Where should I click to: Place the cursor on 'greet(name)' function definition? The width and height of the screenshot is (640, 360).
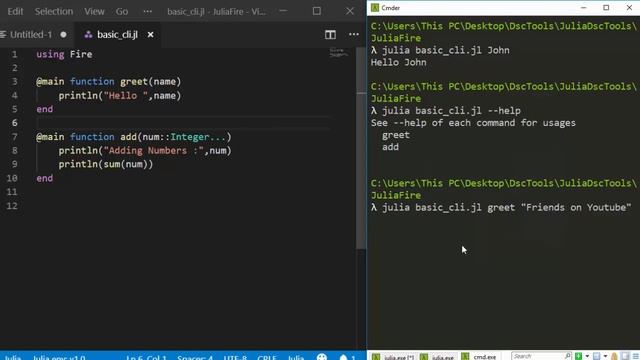150,82
